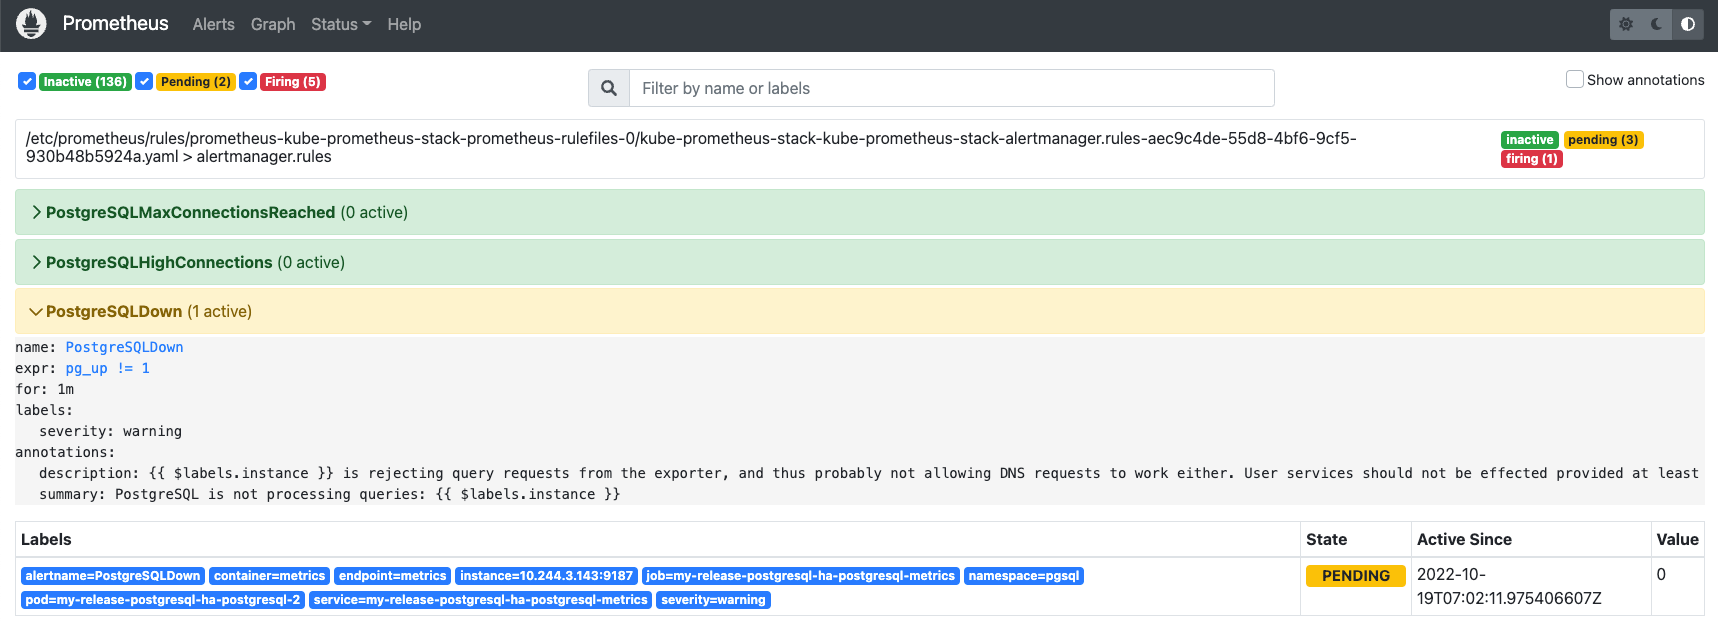This screenshot has height=624, width=1718.
Task: Toggle the Pending (2) filter checkbox
Action: [x=144, y=81]
